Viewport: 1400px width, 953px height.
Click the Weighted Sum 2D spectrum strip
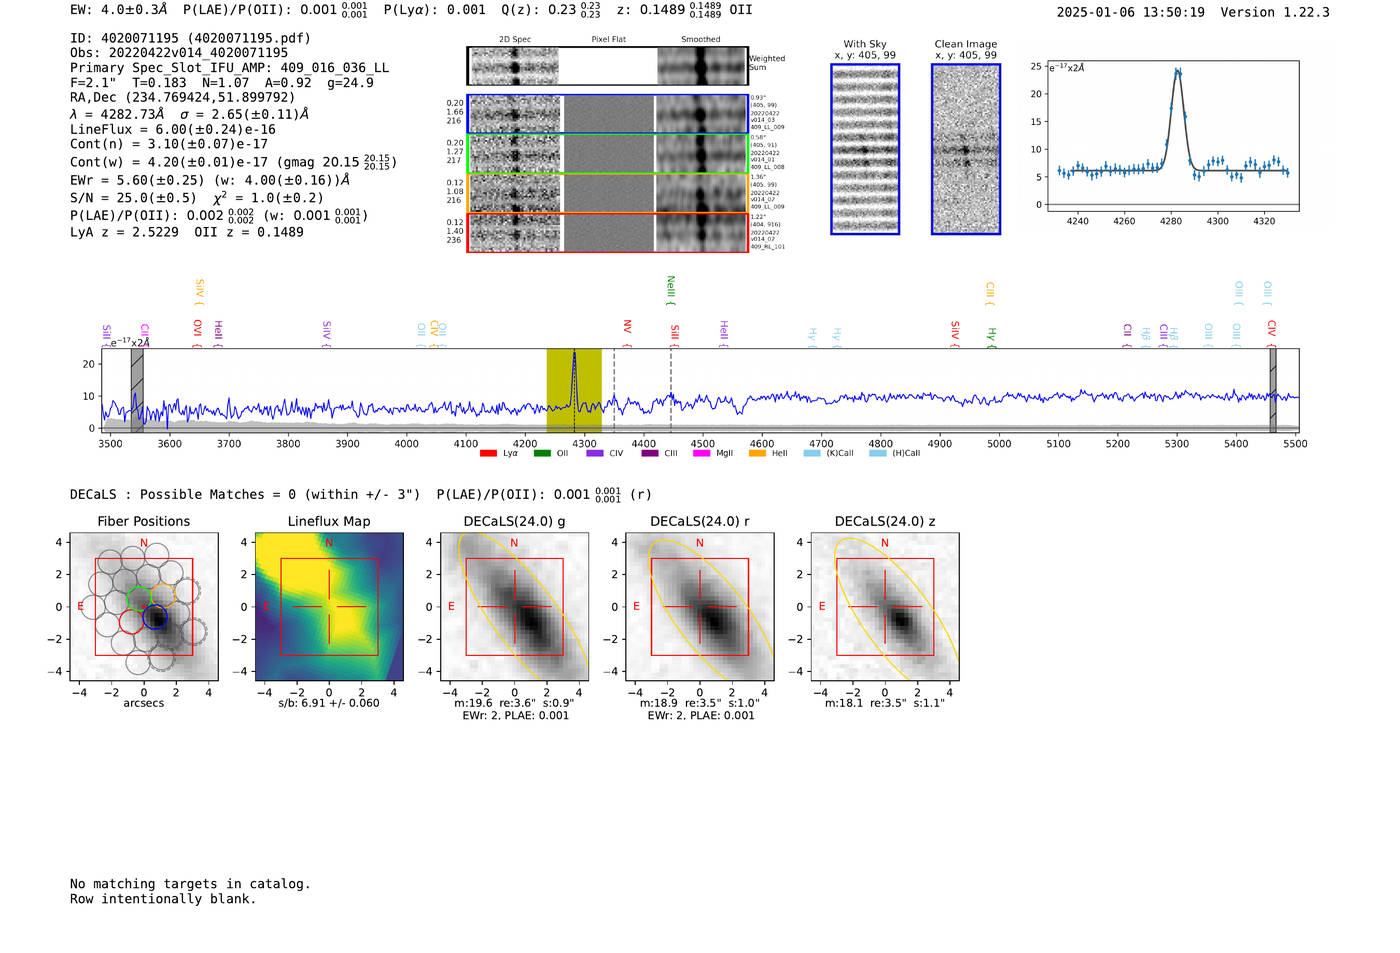[x=607, y=66]
